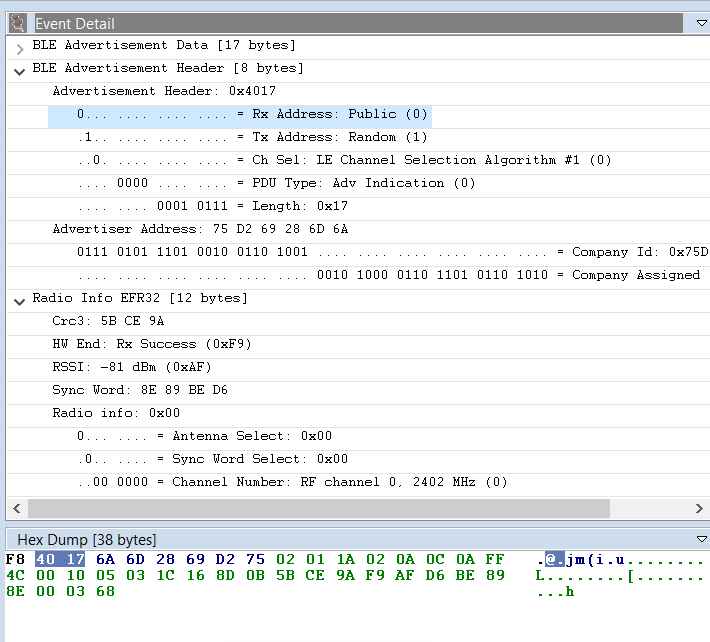Image resolution: width=710 pixels, height=642 pixels.
Task: Open the Event Detail panel dropdown arrow
Action: [x=700, y=22]
